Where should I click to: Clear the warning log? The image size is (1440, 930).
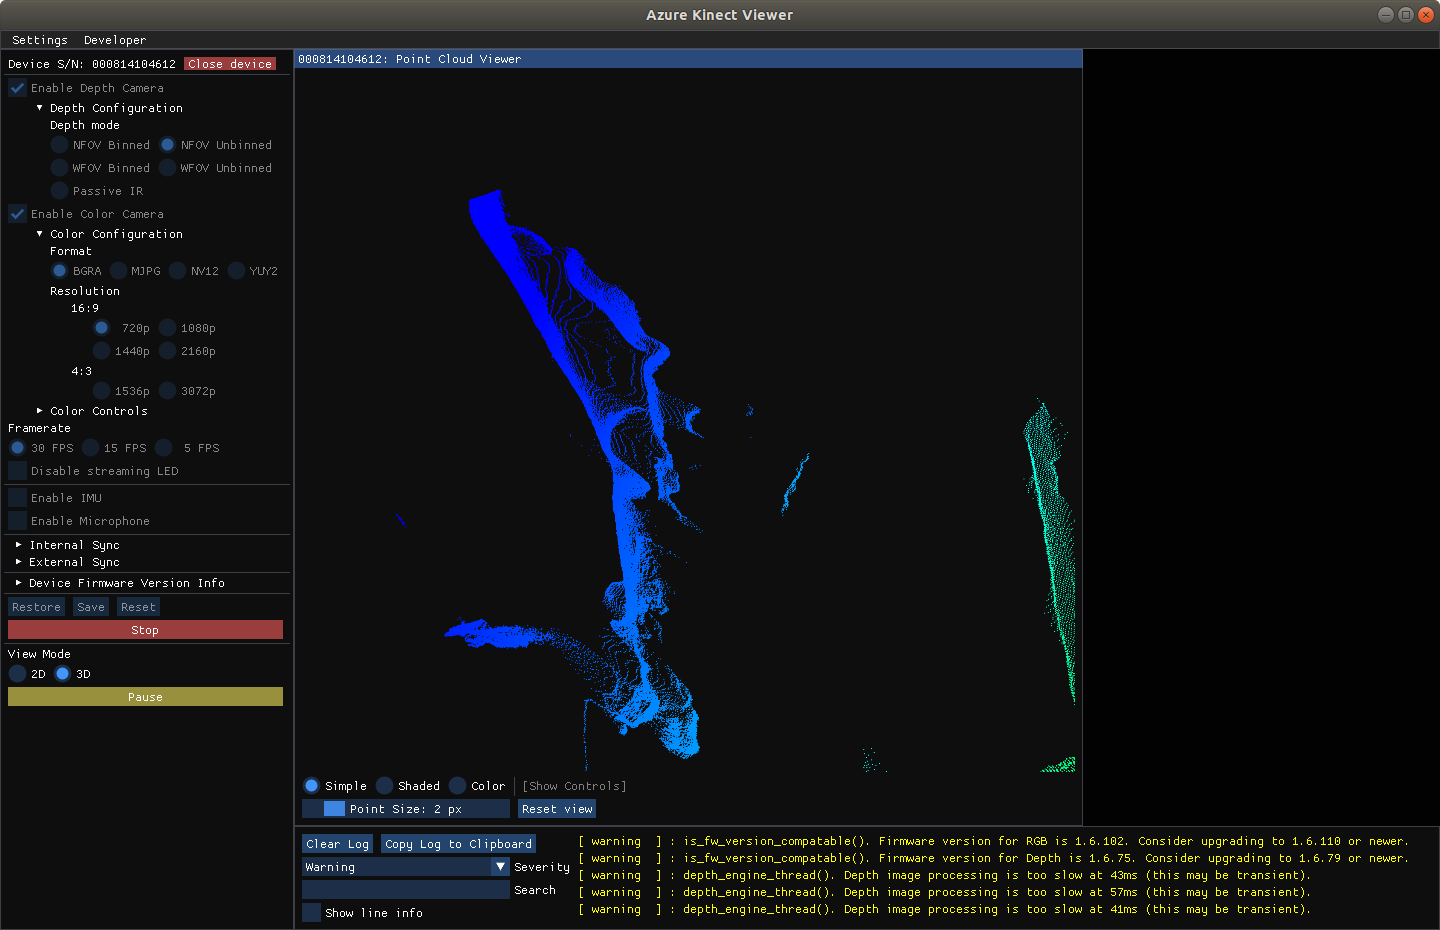point(336,843)
